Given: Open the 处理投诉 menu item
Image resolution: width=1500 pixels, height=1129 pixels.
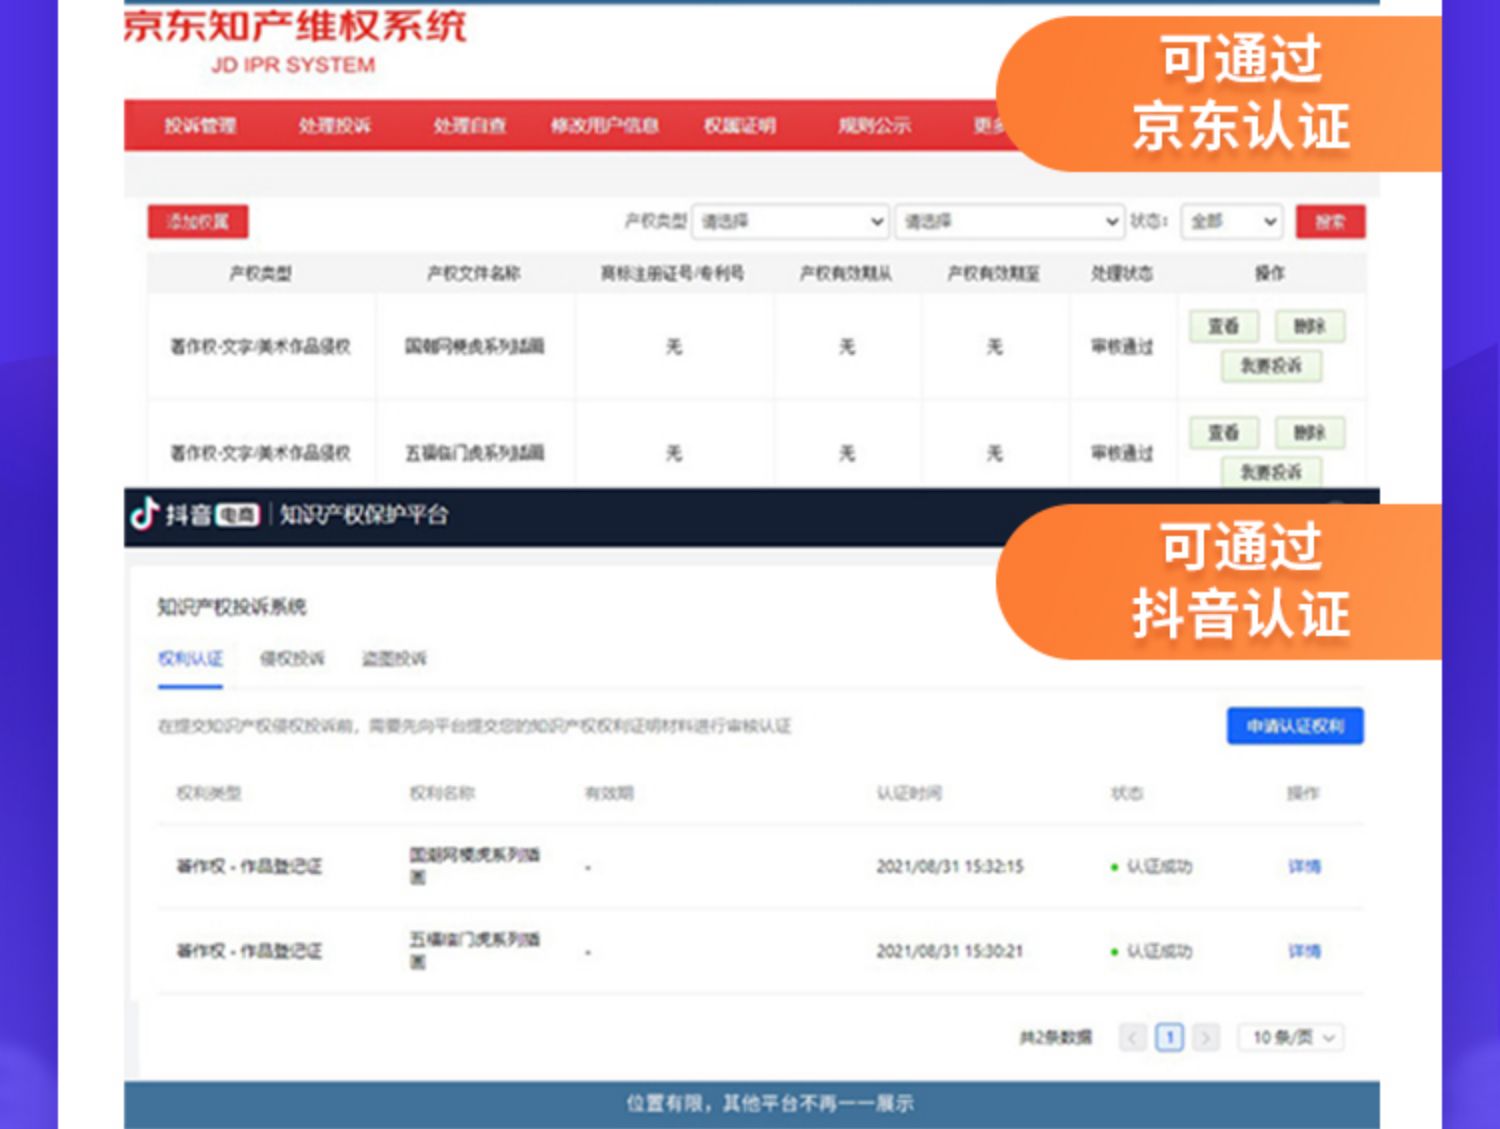Looking at the screenshot, I should 334,126.
